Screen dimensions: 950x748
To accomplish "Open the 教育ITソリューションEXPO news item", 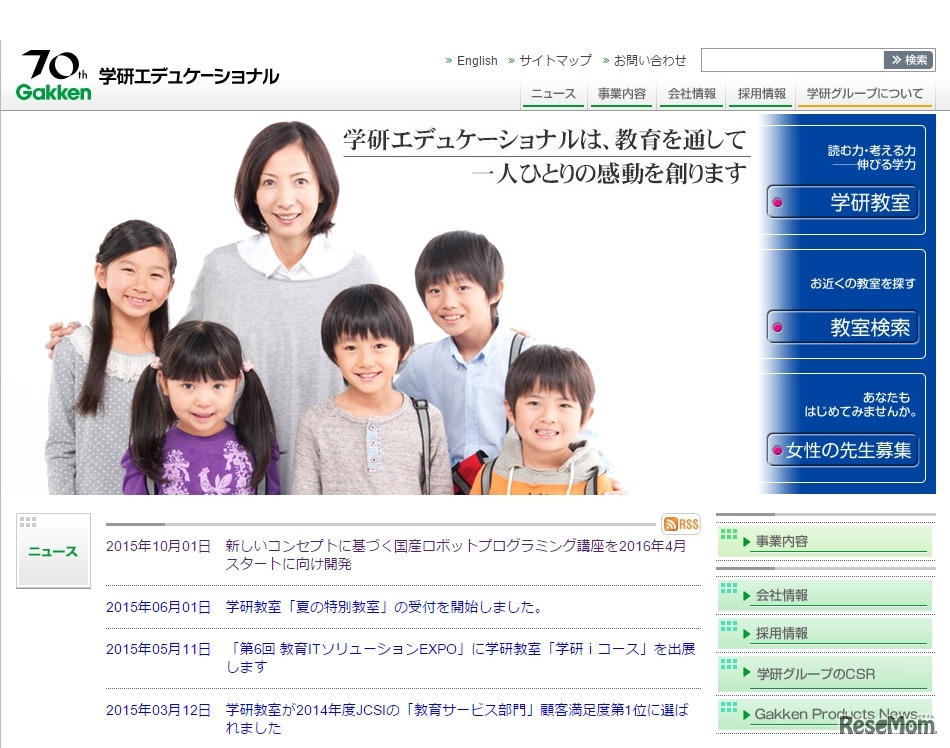I will [x=460, y=658].
